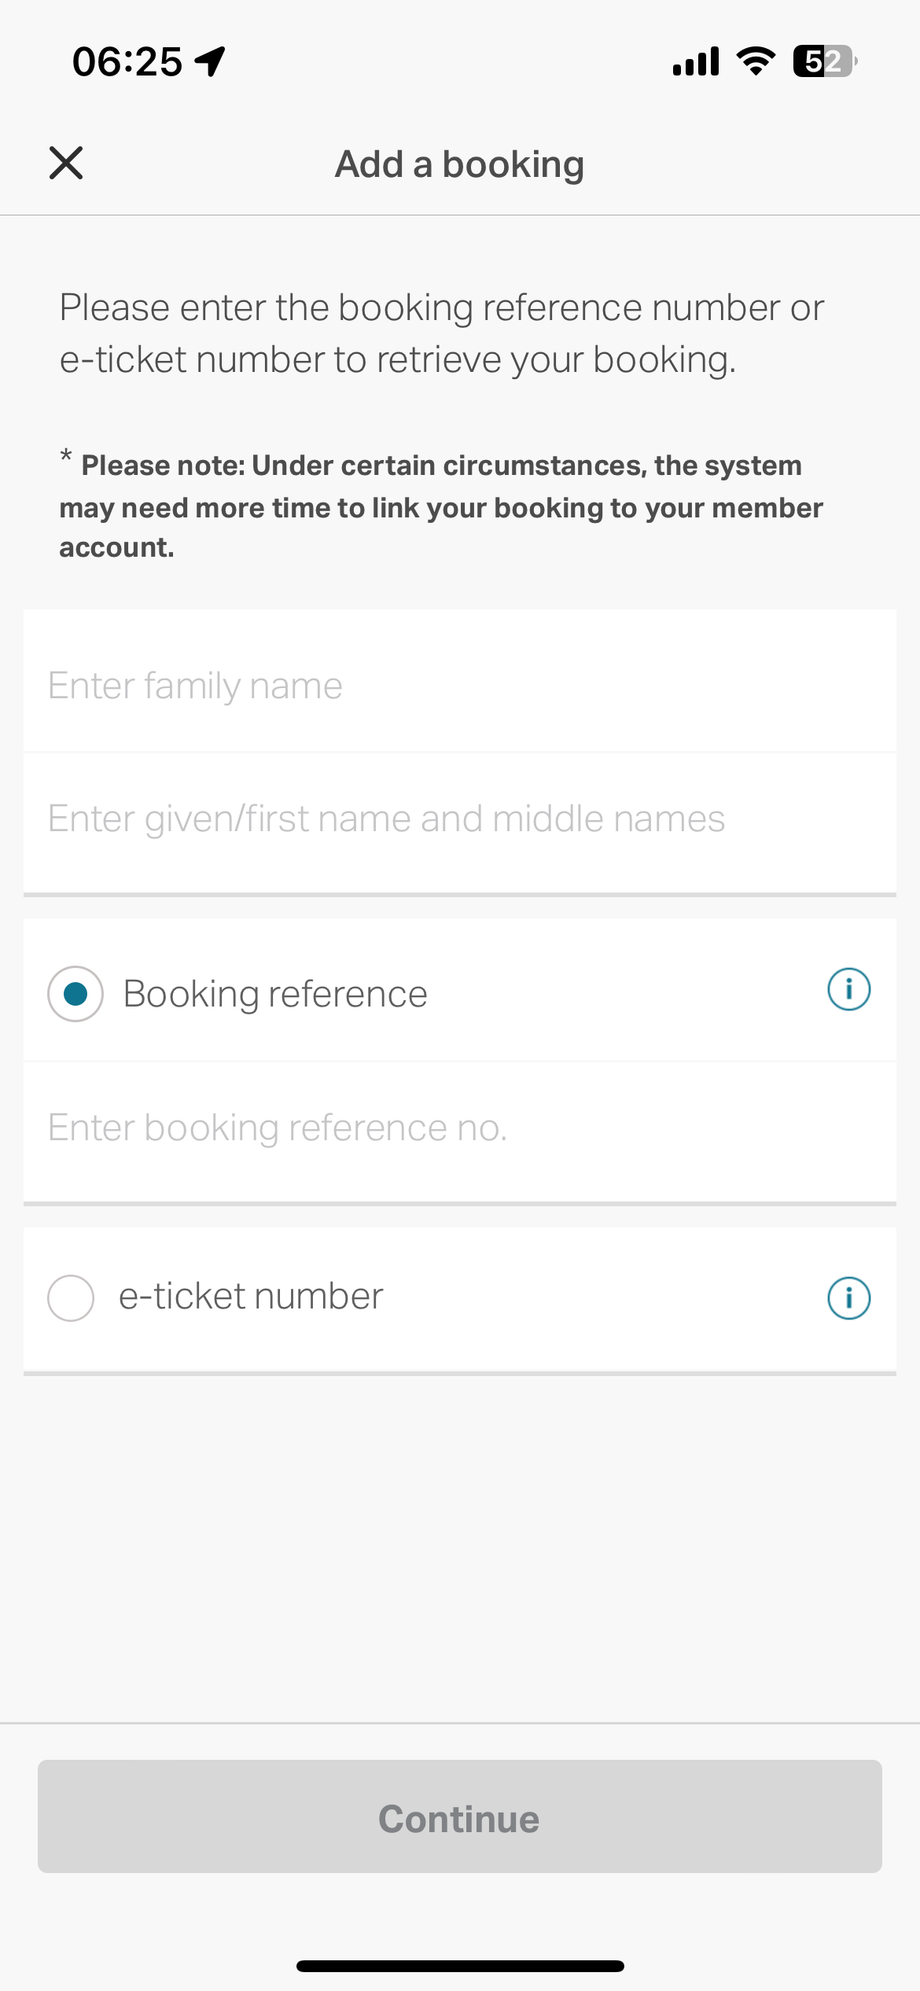Tap the home indicator bar
920x1991 pixels.
point(460,1966)
